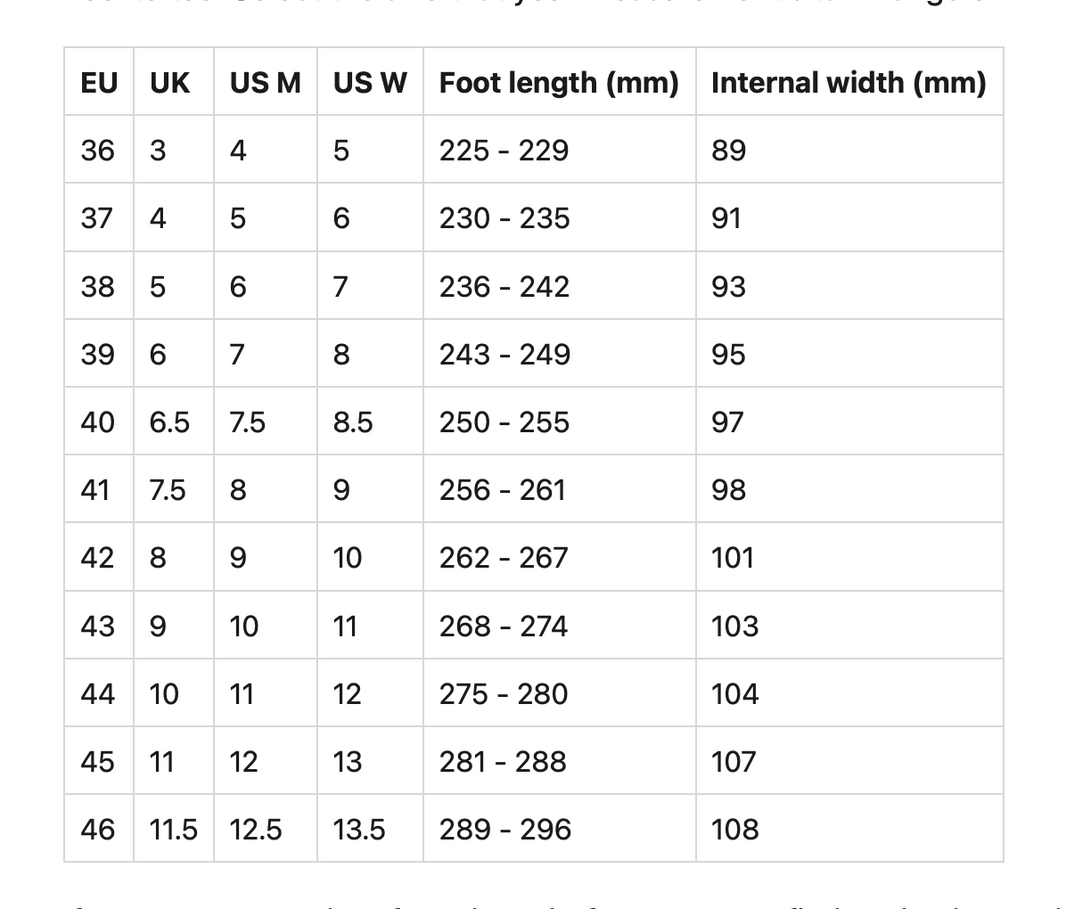Image resolution: width=1066 pixels, height=909 pixels.
Task: Click the EU size 44 cell
Action: click(x=98, y=694)
